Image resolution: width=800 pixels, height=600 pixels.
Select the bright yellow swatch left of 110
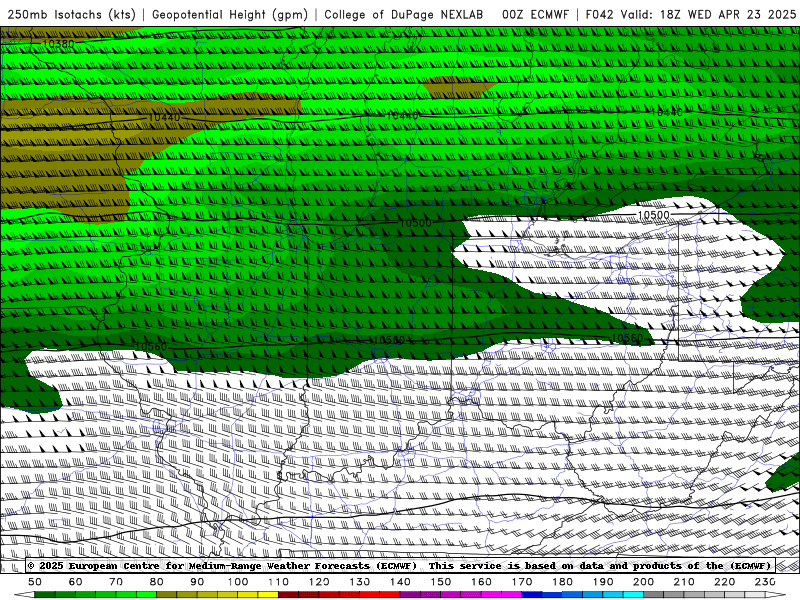pyautogui.click(x=268, y=595)
